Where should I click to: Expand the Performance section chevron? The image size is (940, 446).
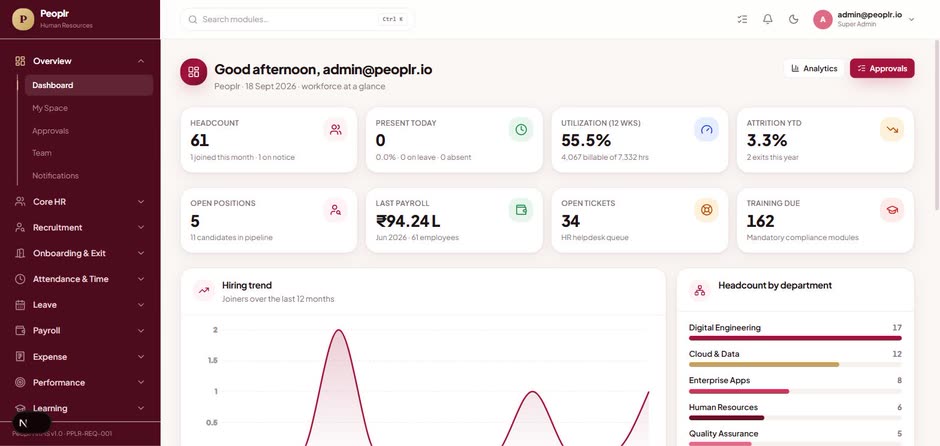click(141, 382)
